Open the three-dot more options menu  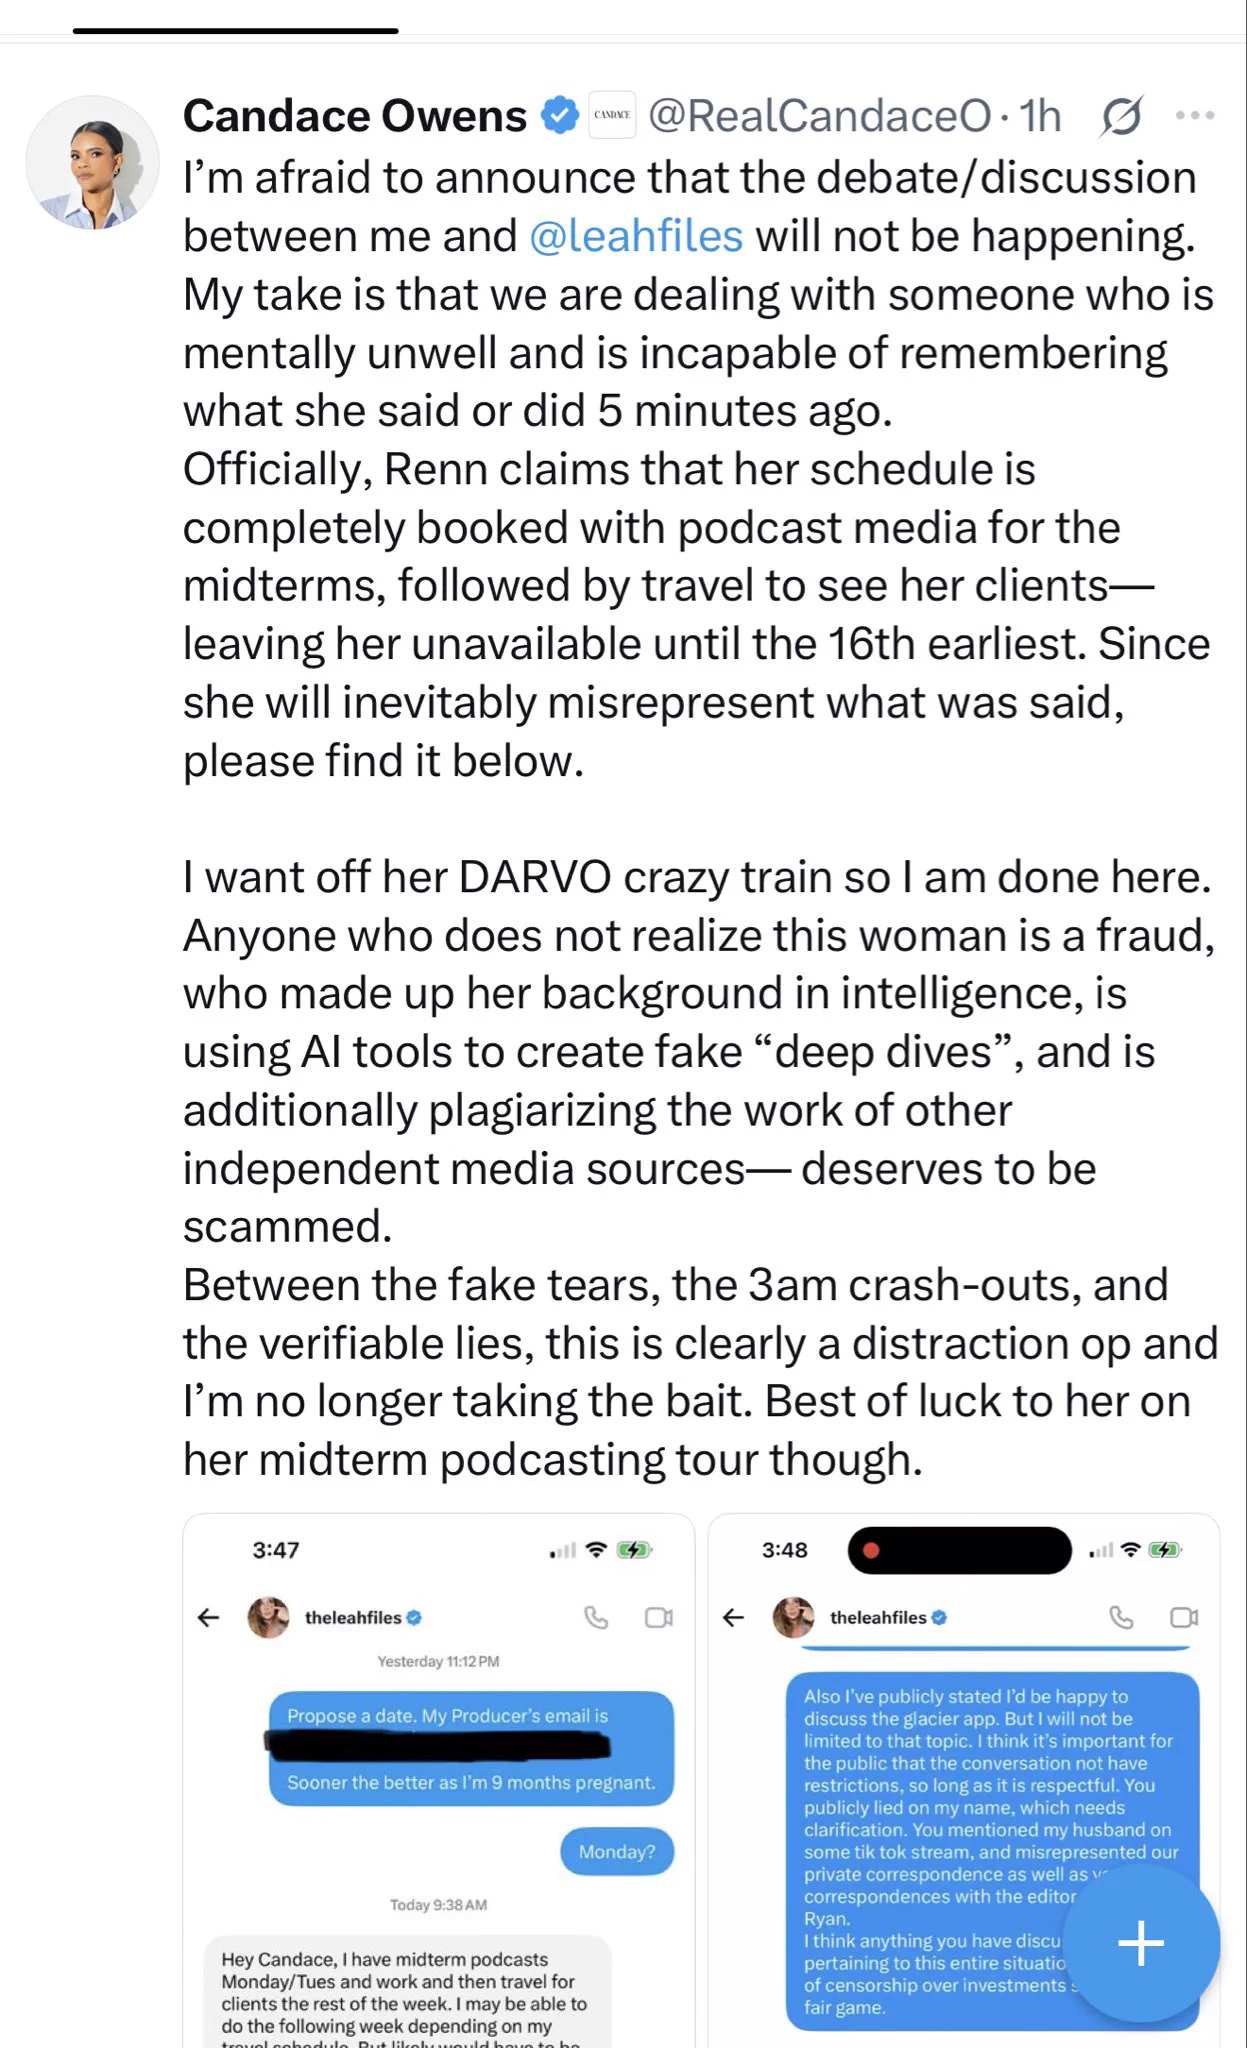click(x=1195, y=116)
